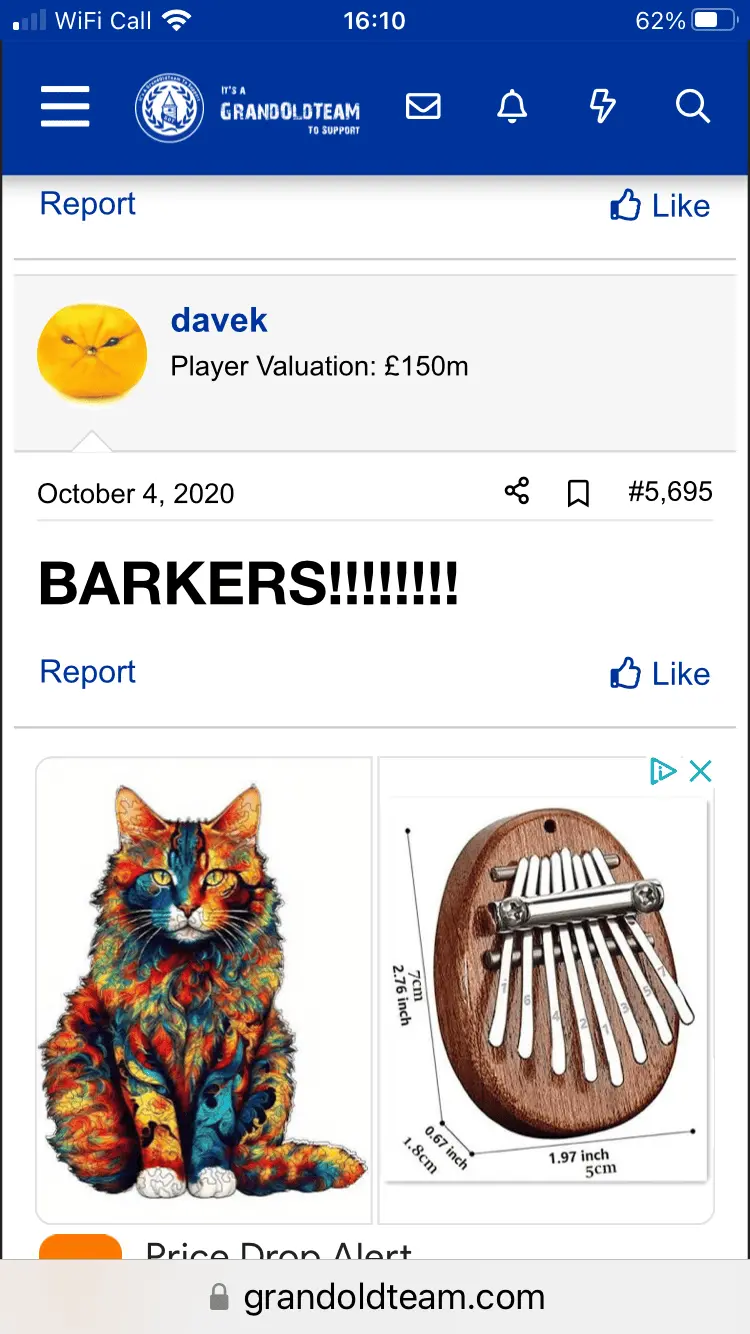This screenshot has width=750, height=1334.
Task: Like davek's BARKERS post
Action: (660, 674)
